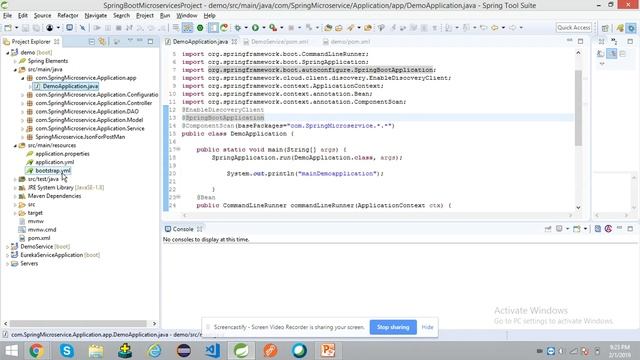Click the Debug bug toolbar icon

(x=238, y=28)
